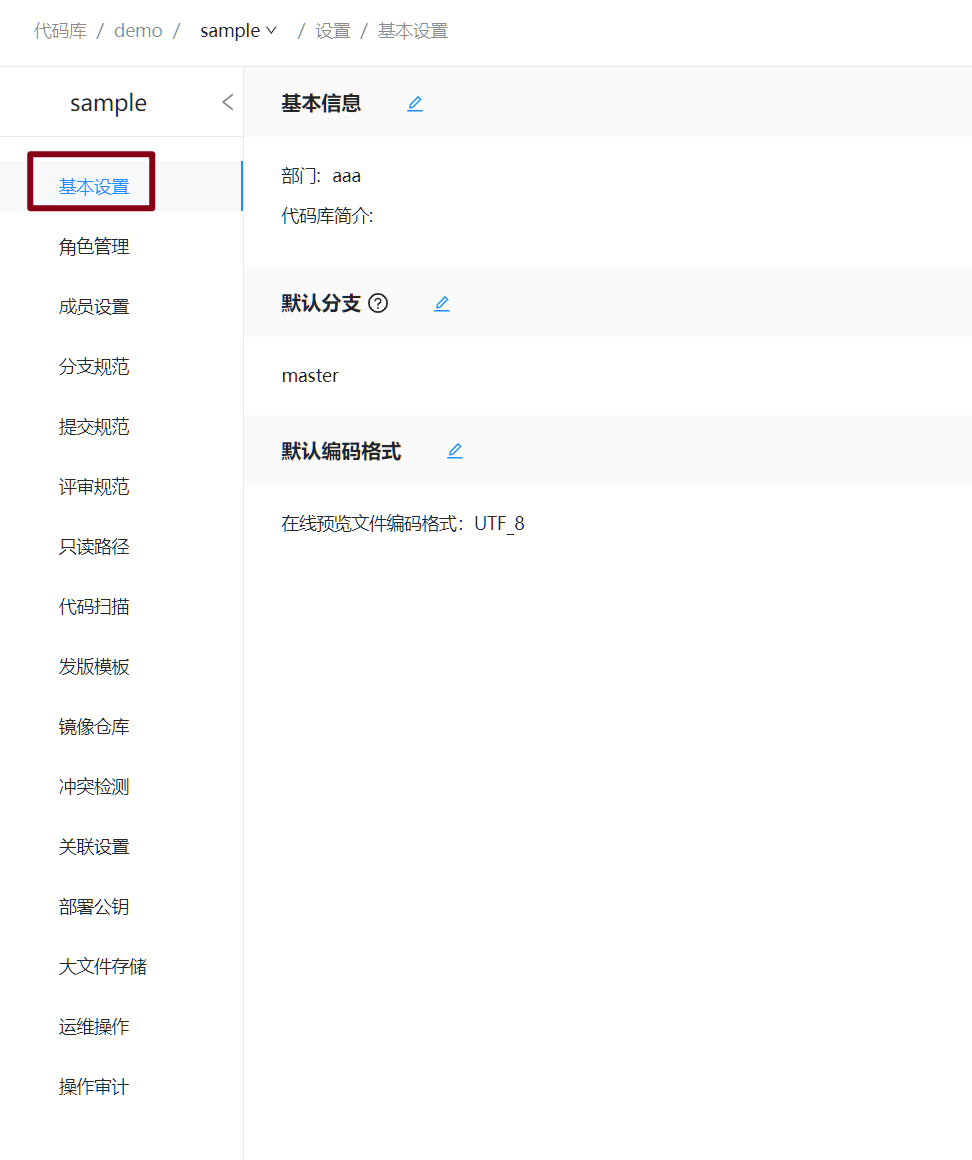Edit the 基本信息 section via pencil icon
972x1160 pixels.
[x=415, y=104]
